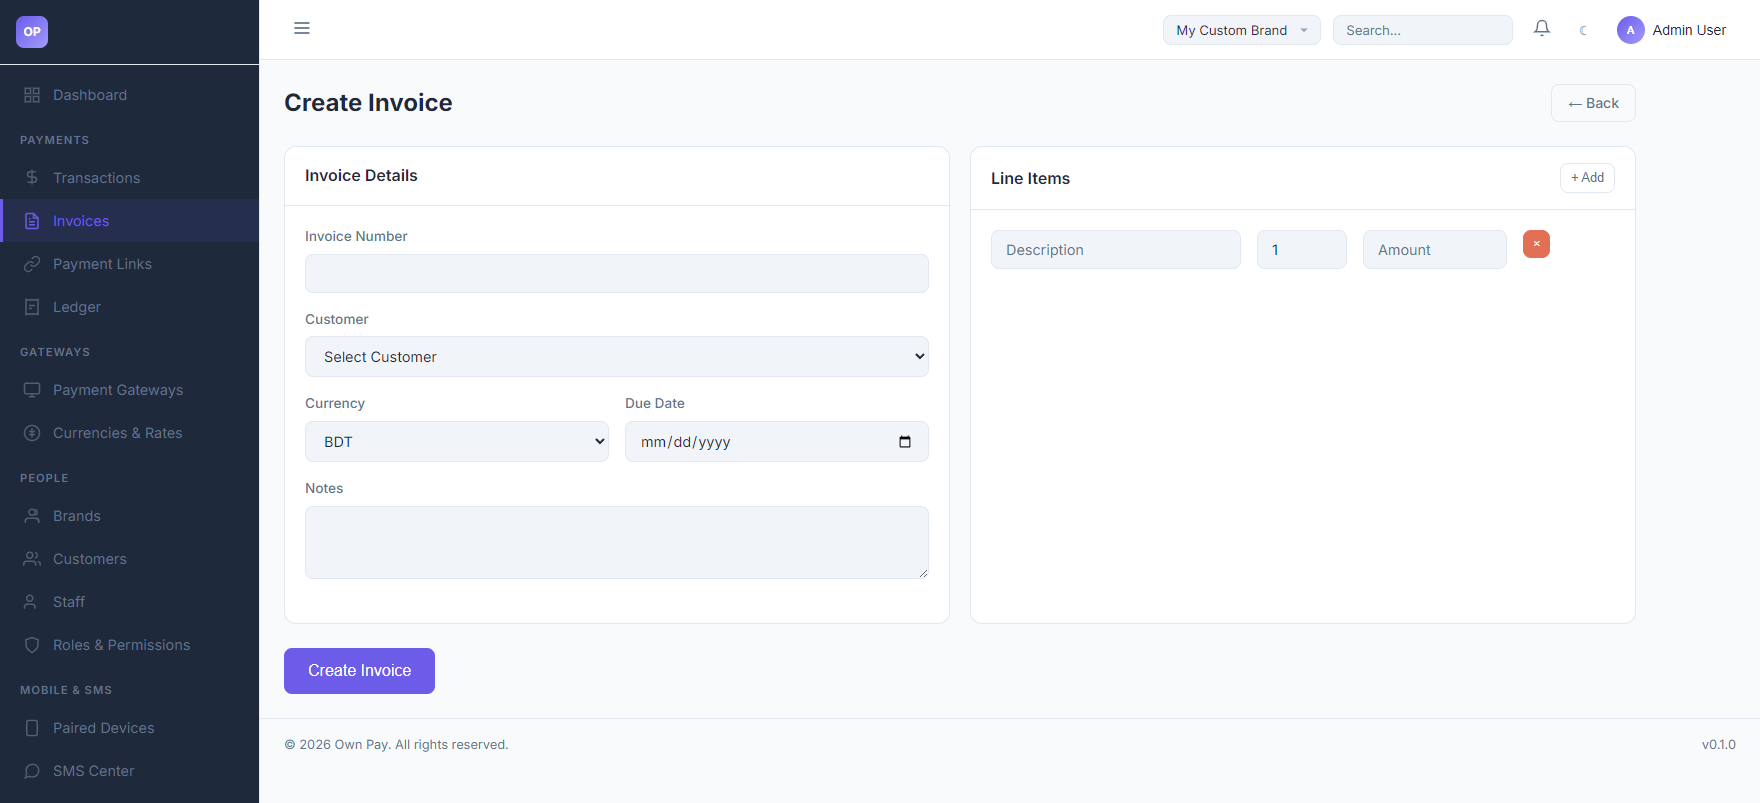Focus the Invoice Number field

click(x=617, y=273)
